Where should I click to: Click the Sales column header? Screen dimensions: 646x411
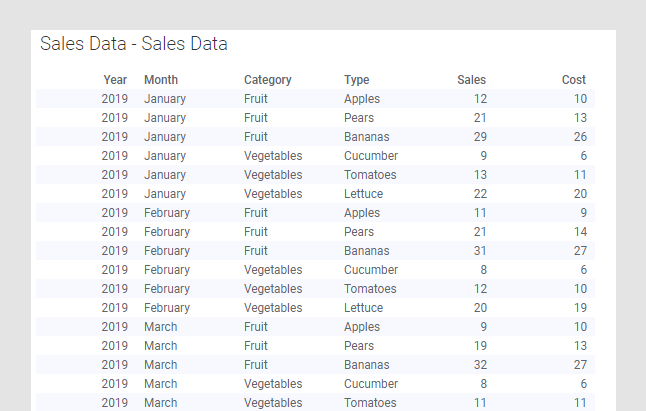pos(472,80)
